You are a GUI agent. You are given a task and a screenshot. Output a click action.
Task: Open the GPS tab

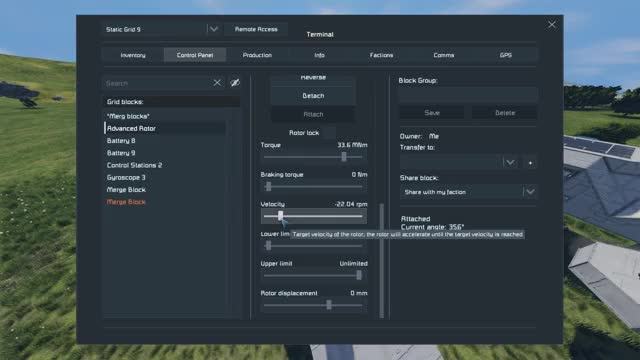506,55
